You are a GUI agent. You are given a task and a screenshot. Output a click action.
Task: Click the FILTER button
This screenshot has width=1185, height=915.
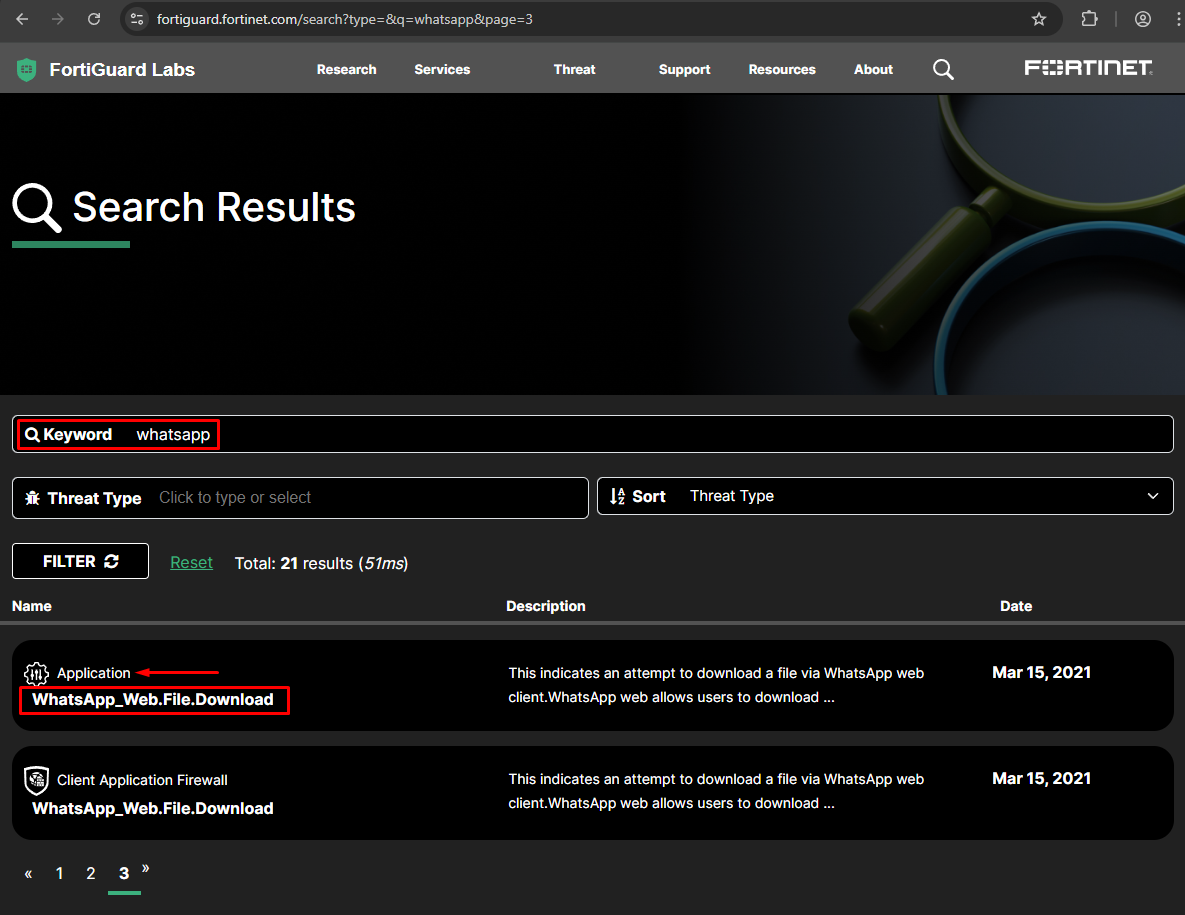[x=80, y=561]
